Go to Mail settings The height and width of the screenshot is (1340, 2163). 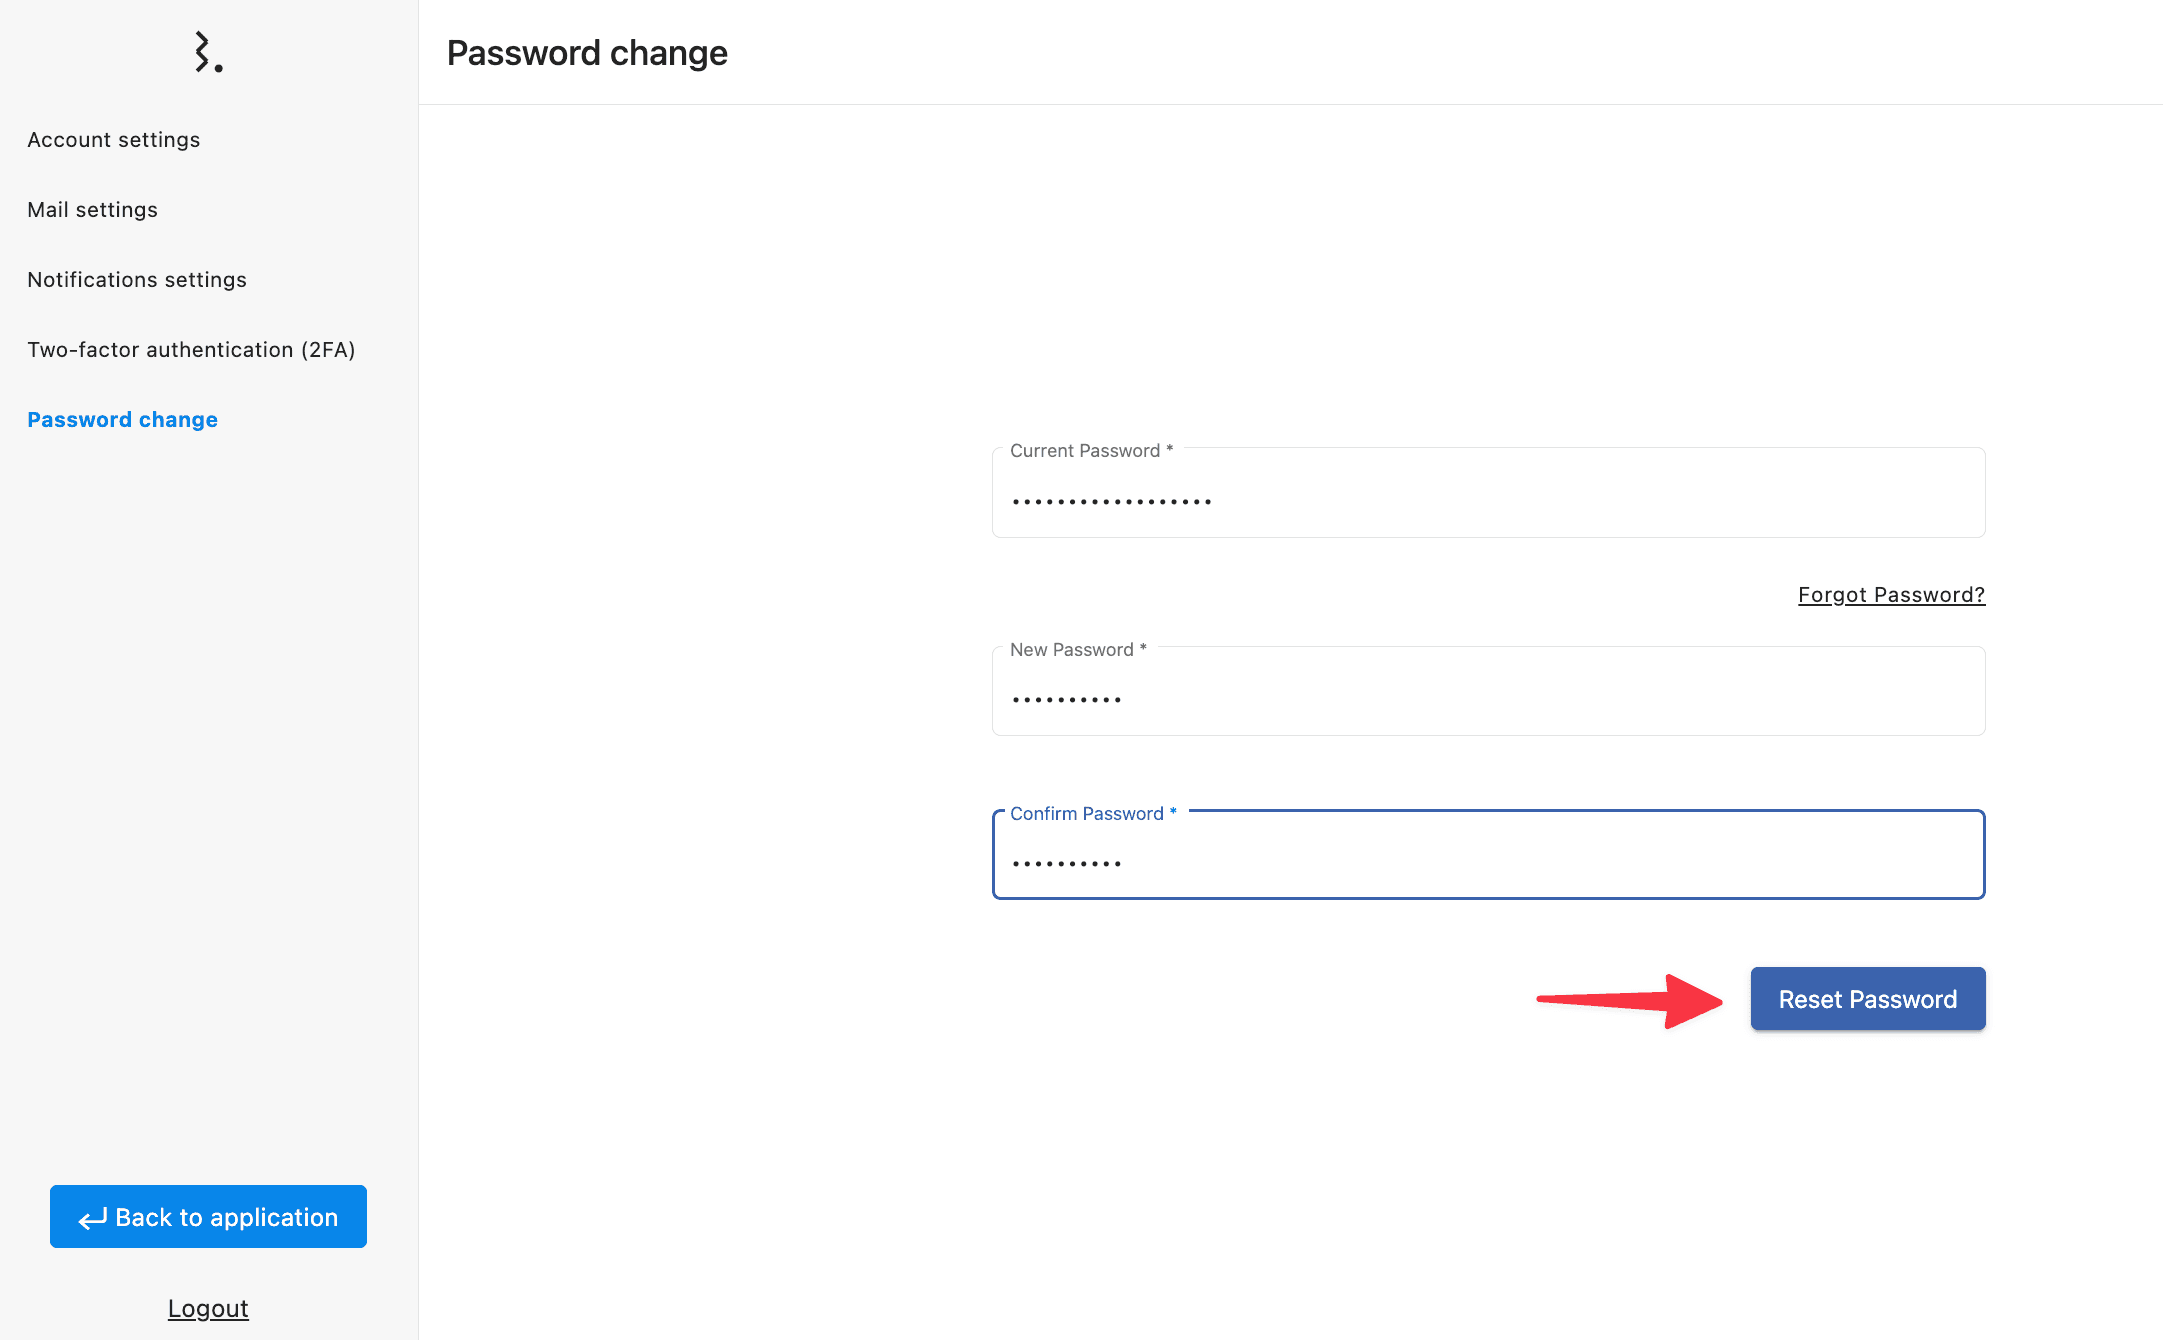point(93,210)
